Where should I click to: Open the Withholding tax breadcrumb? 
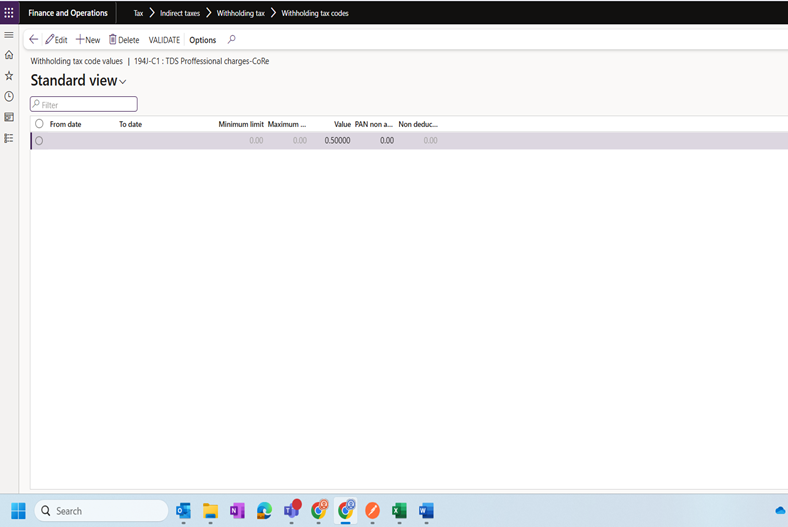[241, 13]
